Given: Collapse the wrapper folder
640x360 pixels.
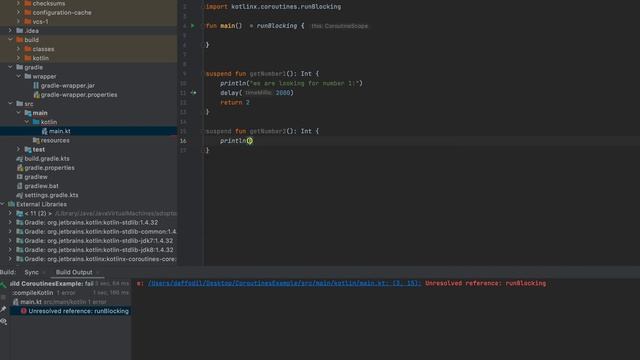Looking at the screenshot, I should (x=18, y=76).
